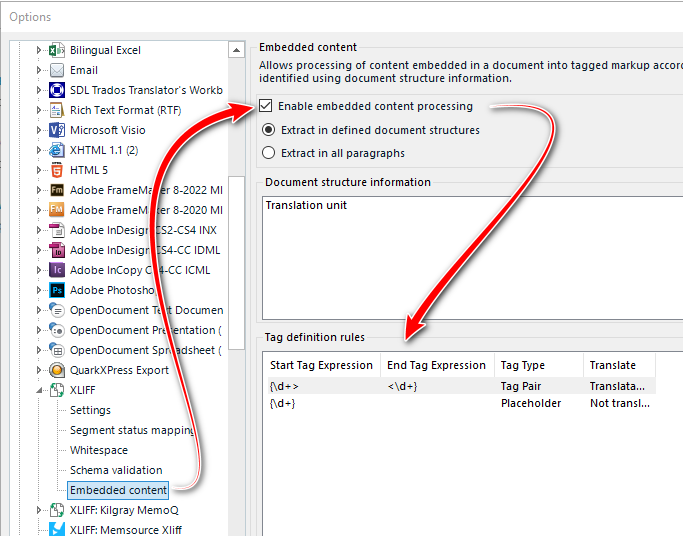Viewport: 683px width, 536px height.
Task: Click the Tag Type column header
Action: (x=539, y=365)
